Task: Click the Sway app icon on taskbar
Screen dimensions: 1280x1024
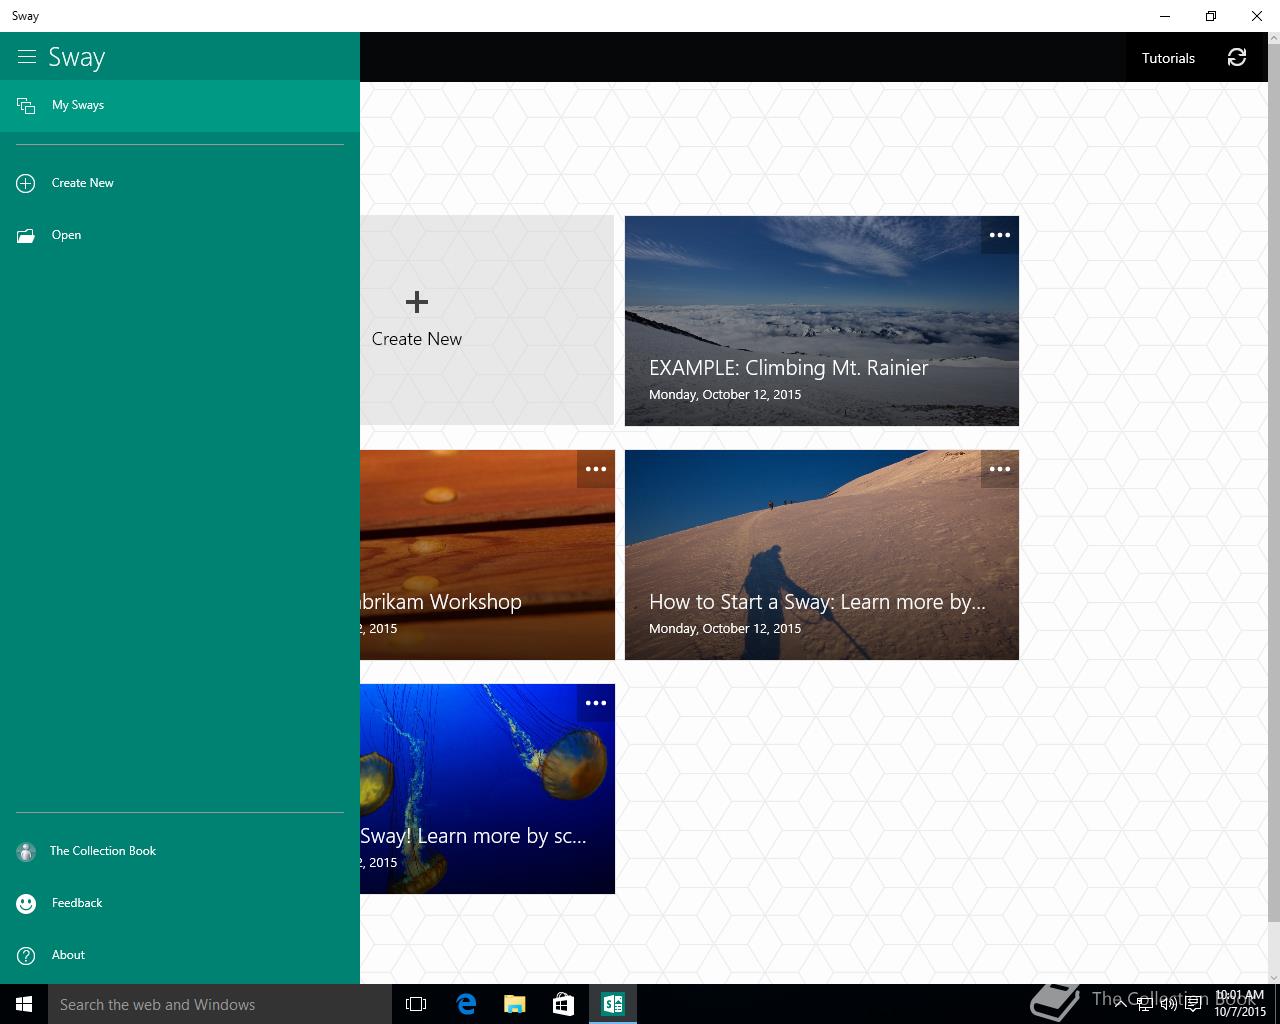Action: click(612, 1004)
